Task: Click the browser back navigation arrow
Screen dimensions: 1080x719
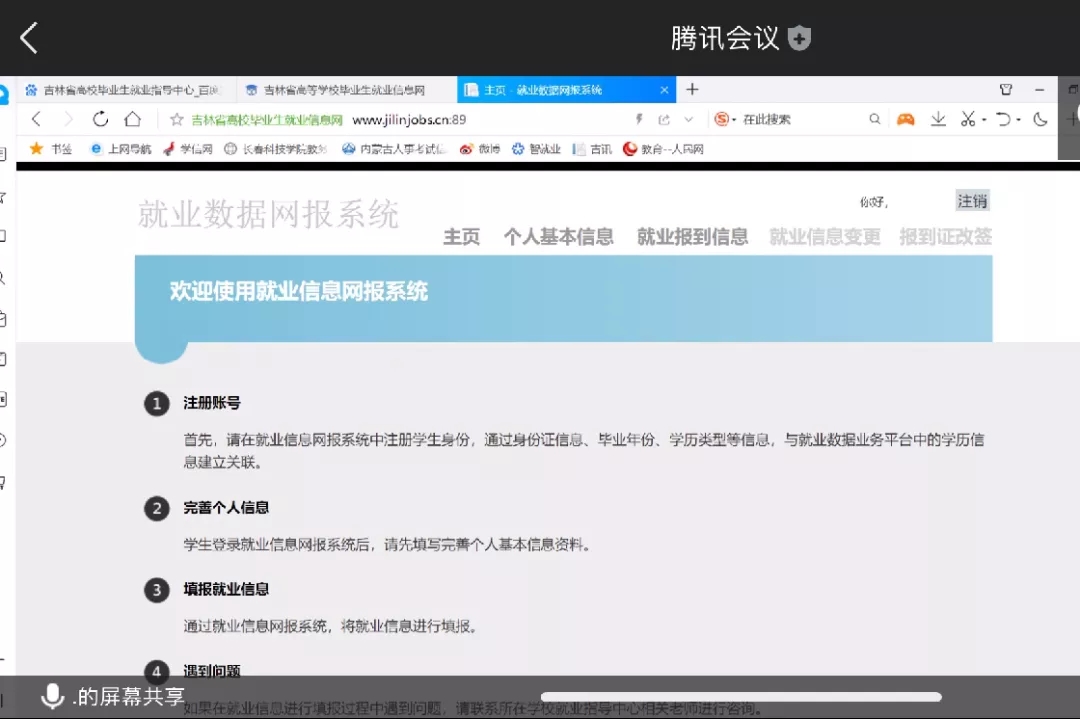Action: tap(36, 119)
